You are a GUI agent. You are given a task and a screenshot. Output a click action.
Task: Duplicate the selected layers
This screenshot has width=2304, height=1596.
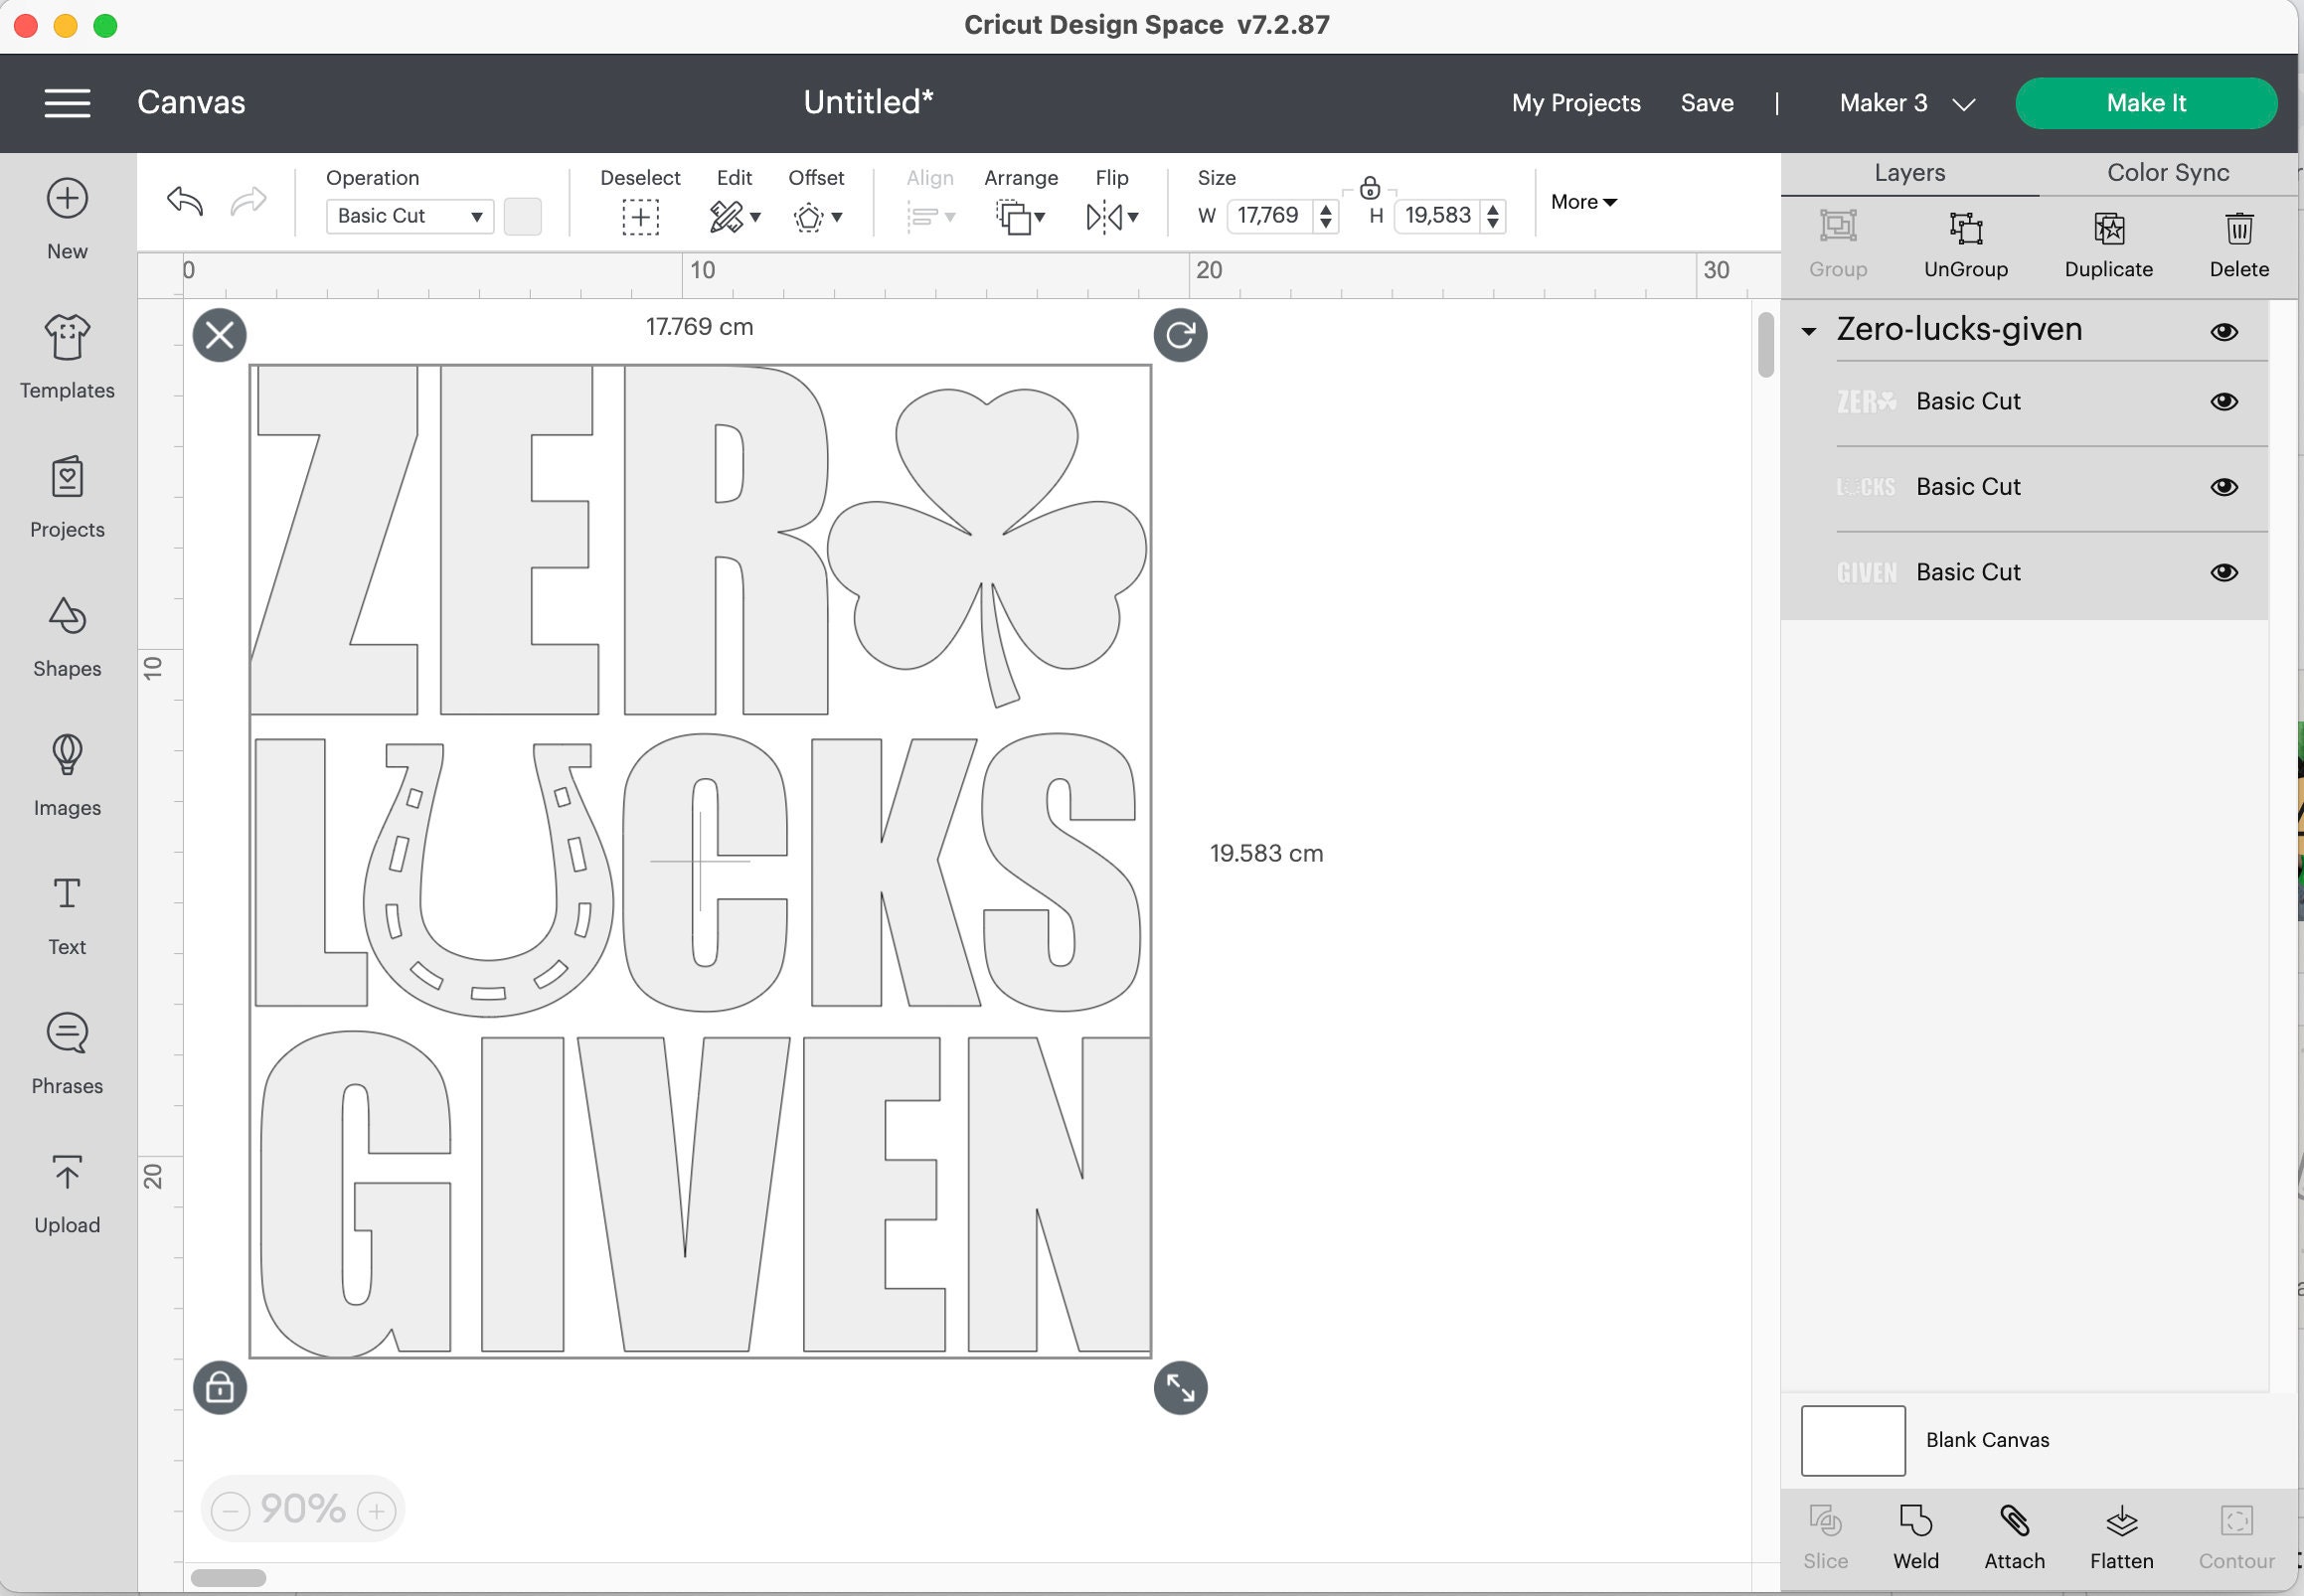pyautogui.click(x=2109, y=242)
